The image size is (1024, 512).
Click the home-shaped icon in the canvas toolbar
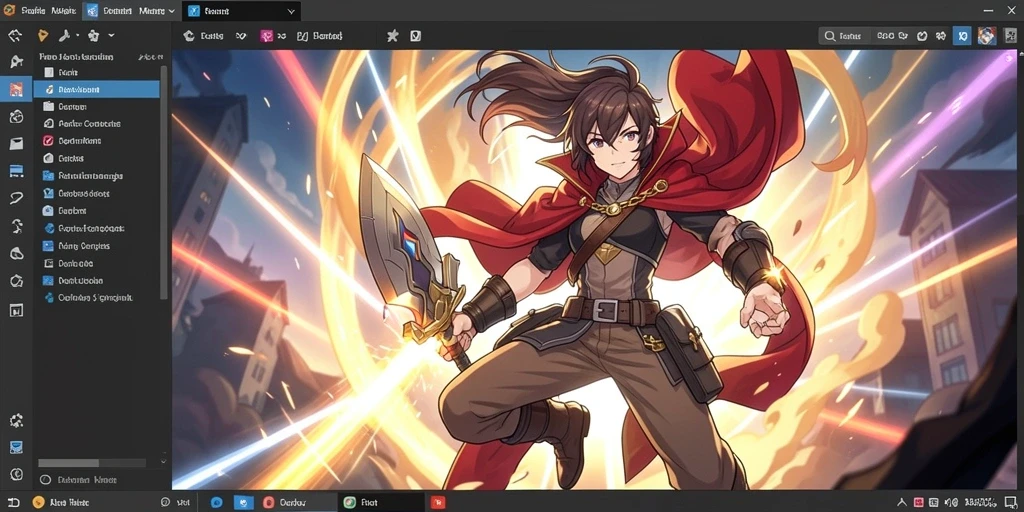189,36
